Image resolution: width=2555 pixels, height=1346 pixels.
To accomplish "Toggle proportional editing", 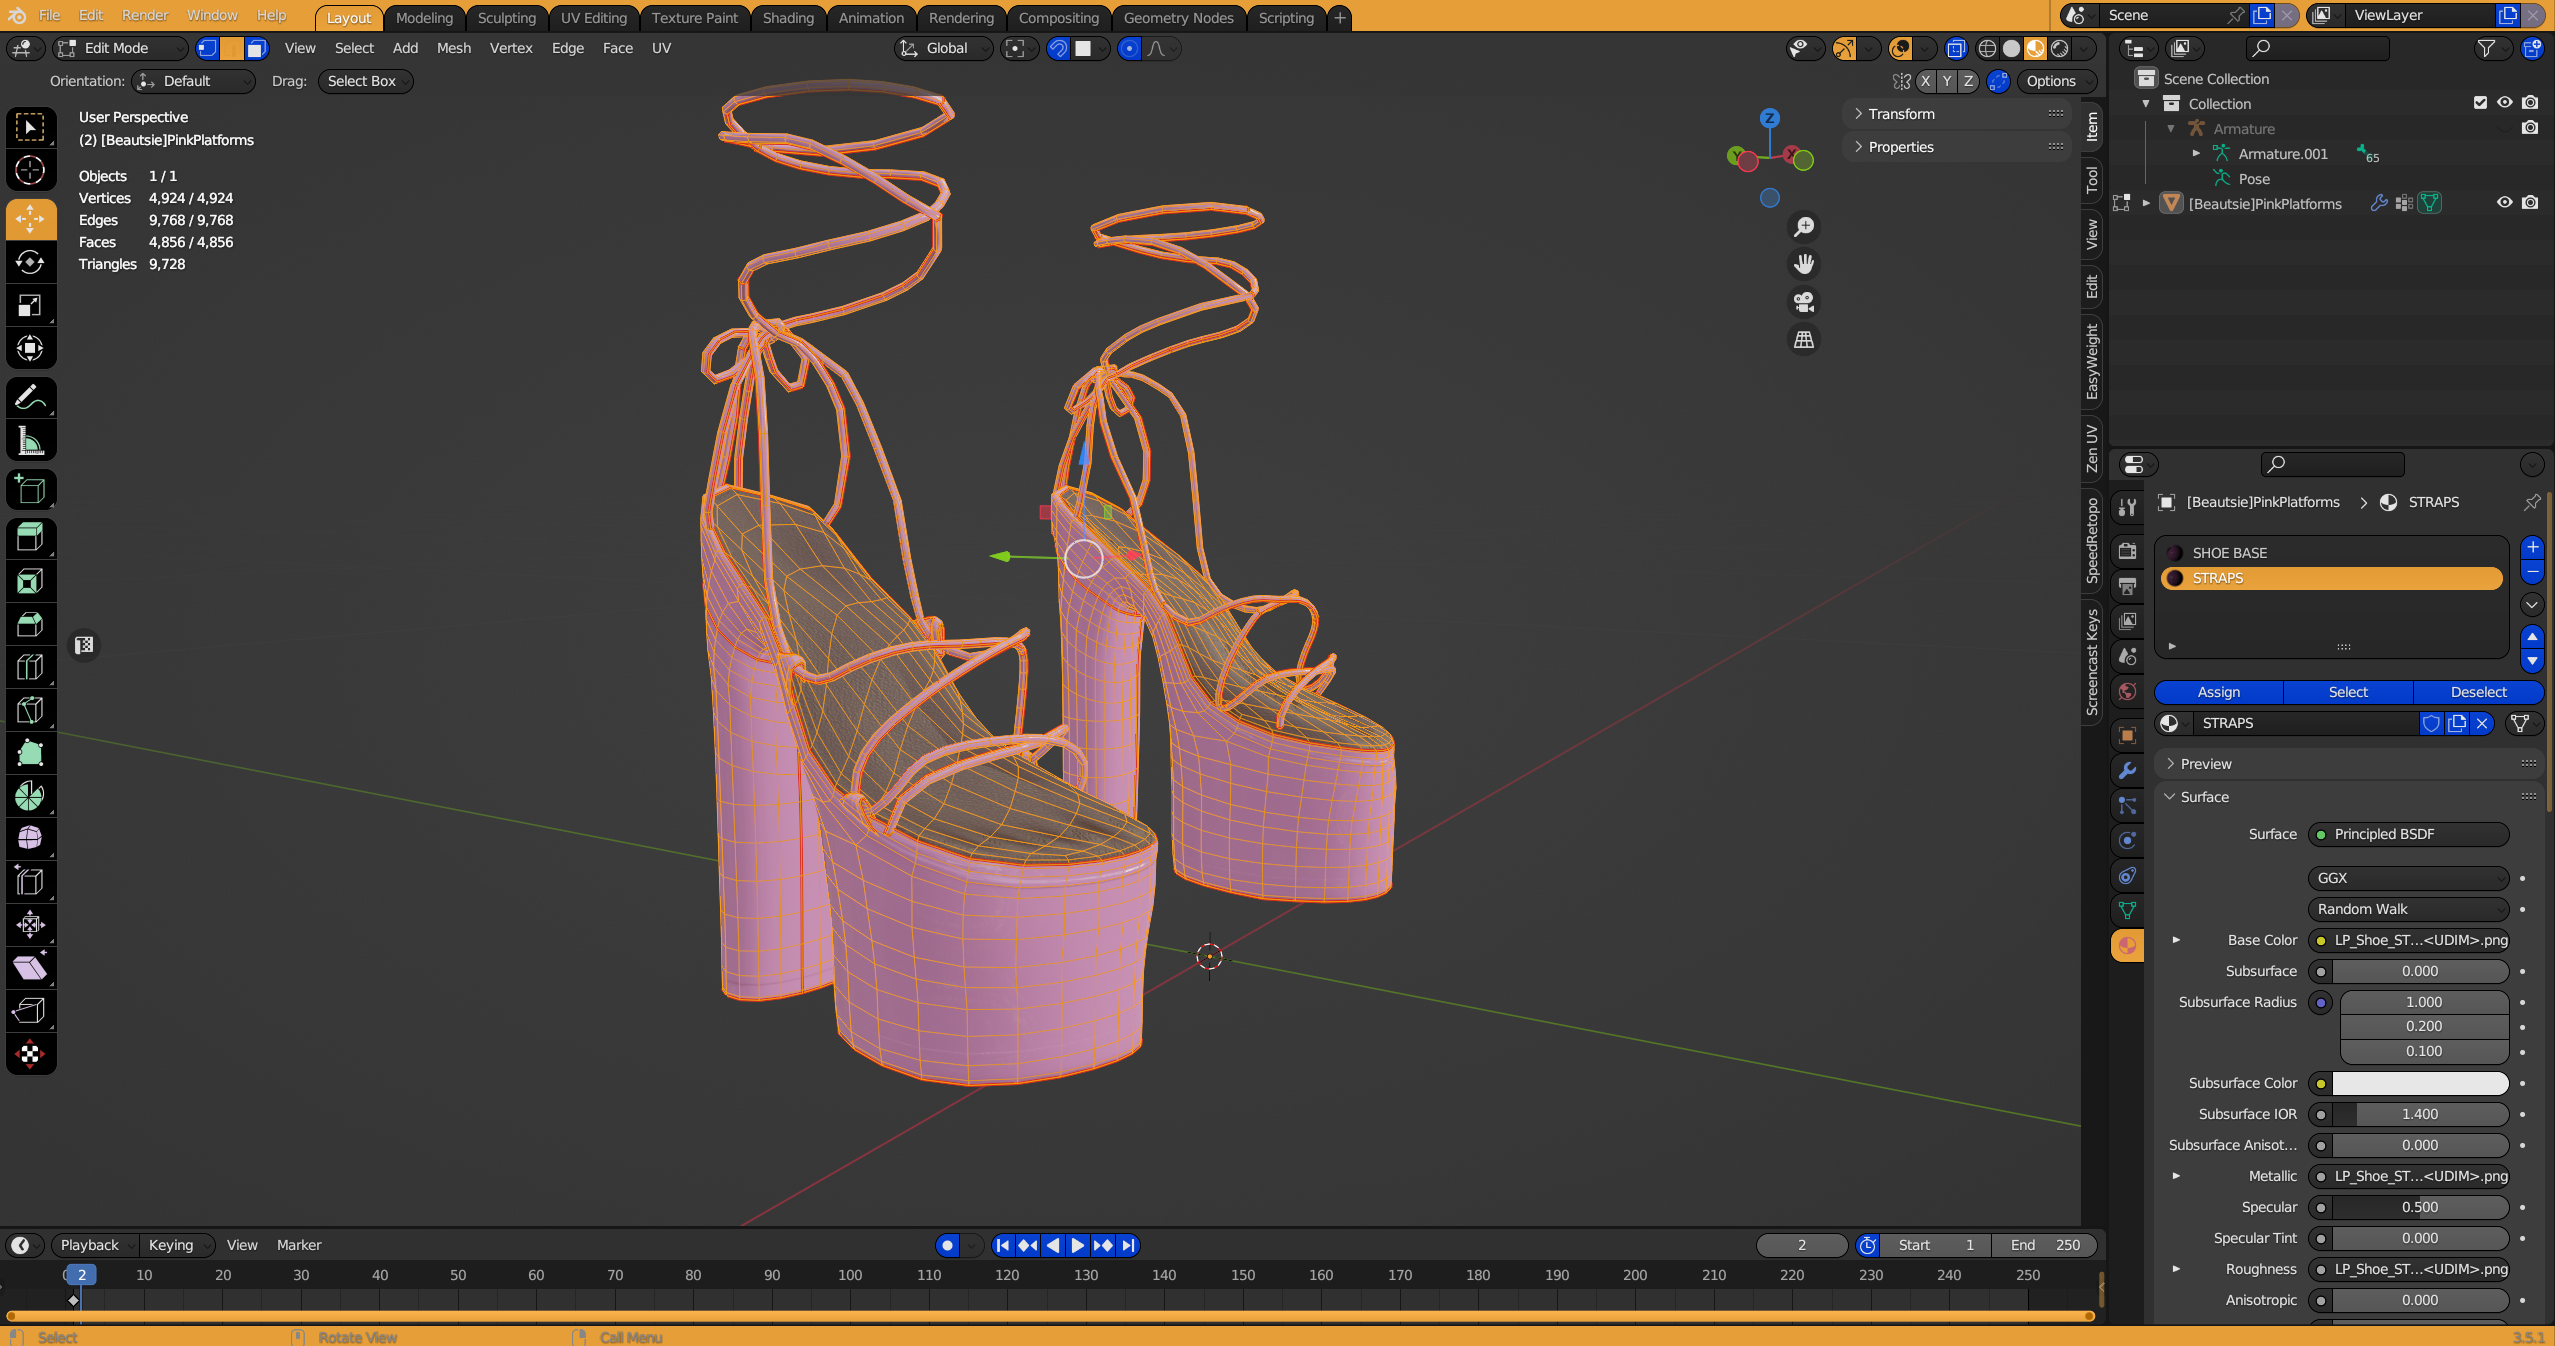I will tap(1129, 48).
